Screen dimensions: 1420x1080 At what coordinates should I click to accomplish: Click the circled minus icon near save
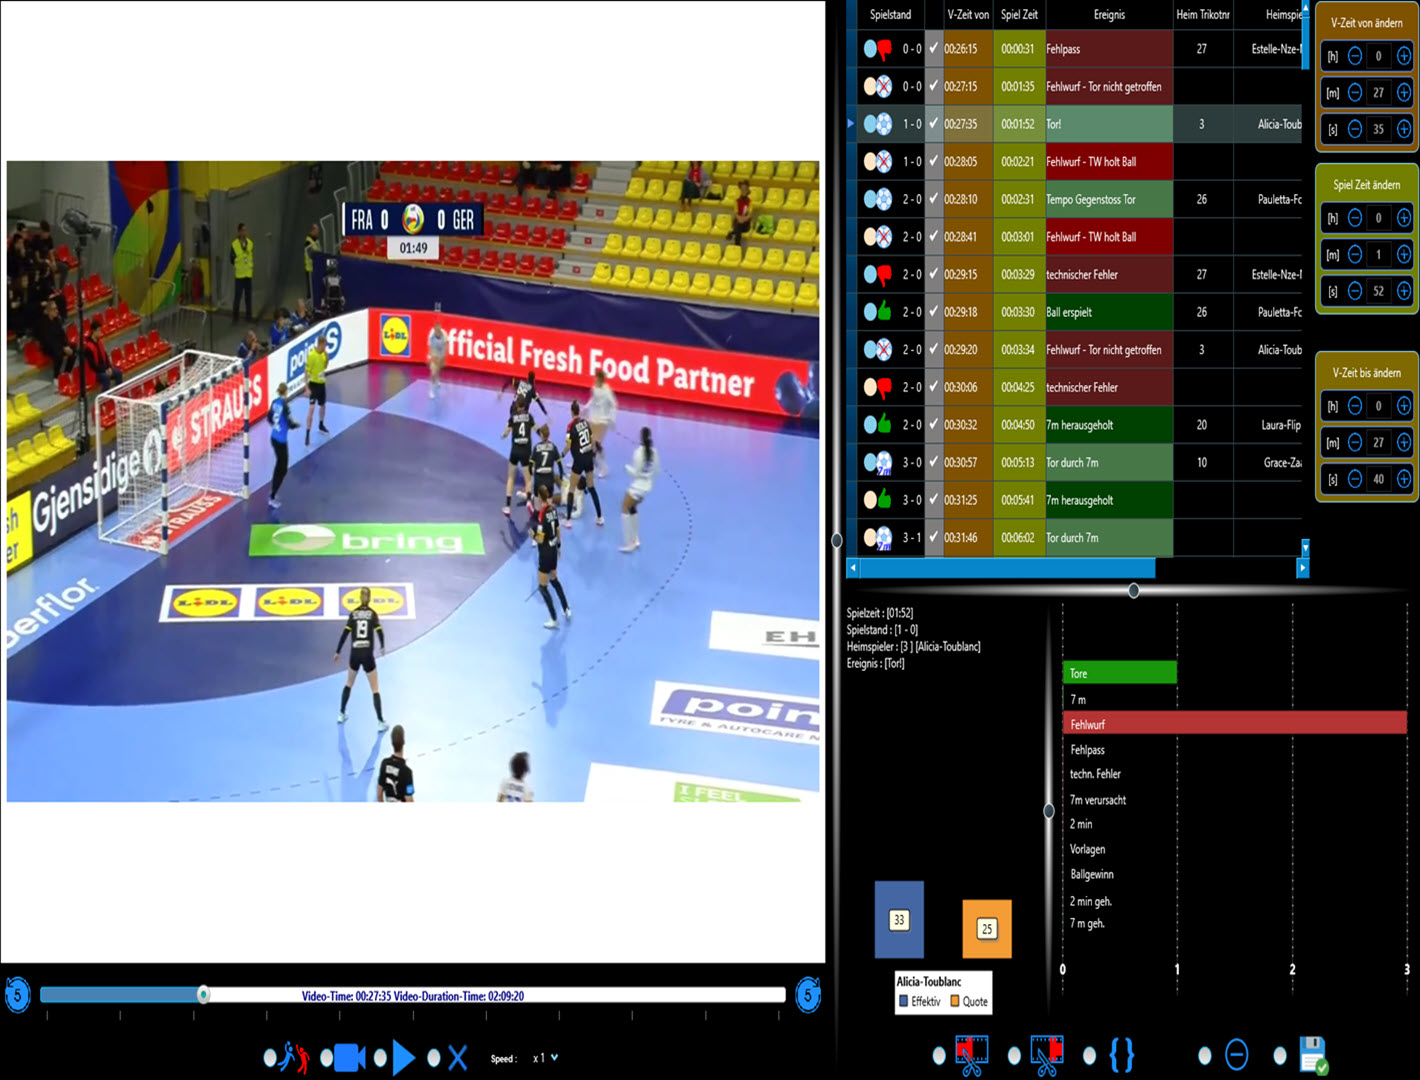1237,1055
